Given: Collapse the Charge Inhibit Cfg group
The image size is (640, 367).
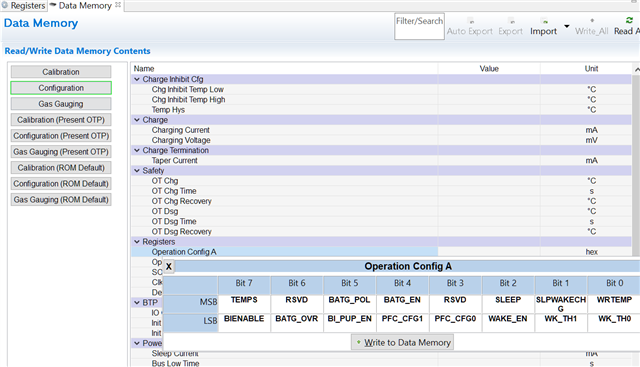Looking at the screenshot, I should click(x=137, y=79).
